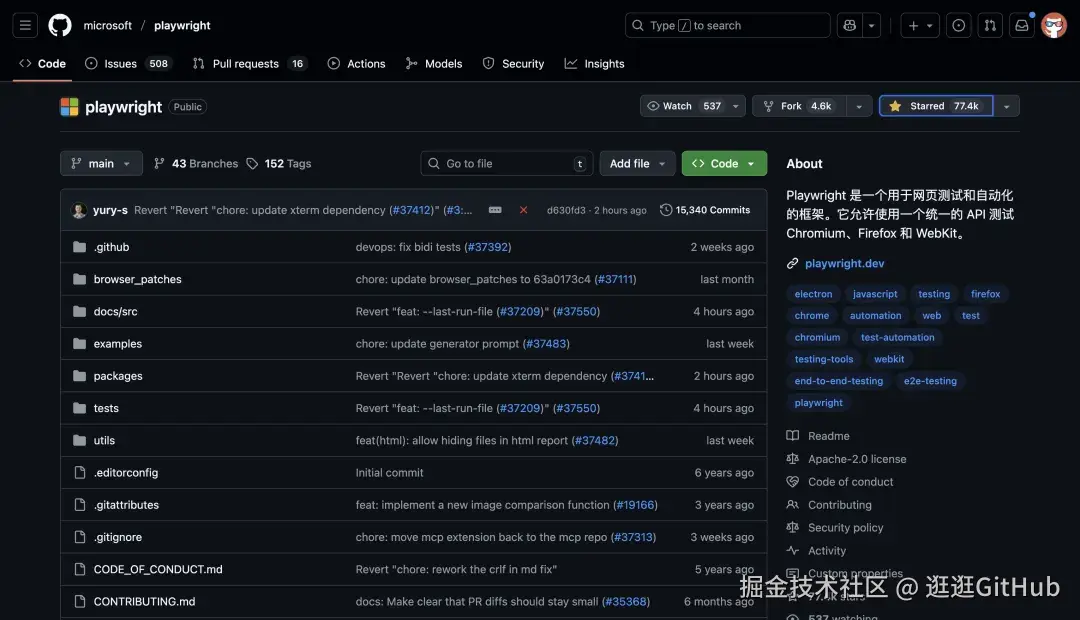1080x620 pixels.
Task: Open the Apache-2.0 license link
Action: [x=857, y=459]
